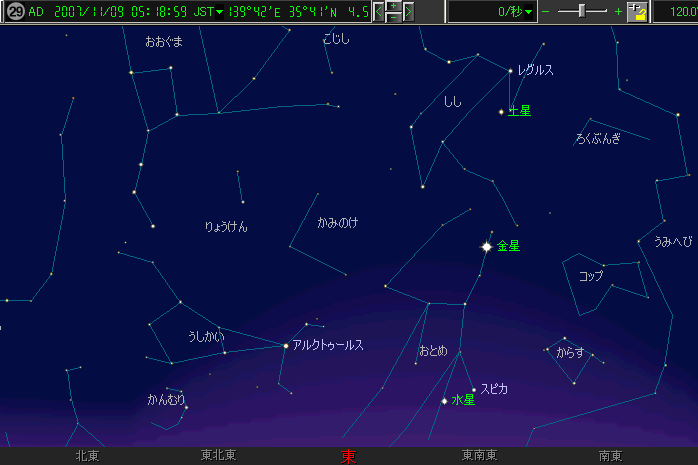Click the plus sign beside the slider

tap(618, 12)
